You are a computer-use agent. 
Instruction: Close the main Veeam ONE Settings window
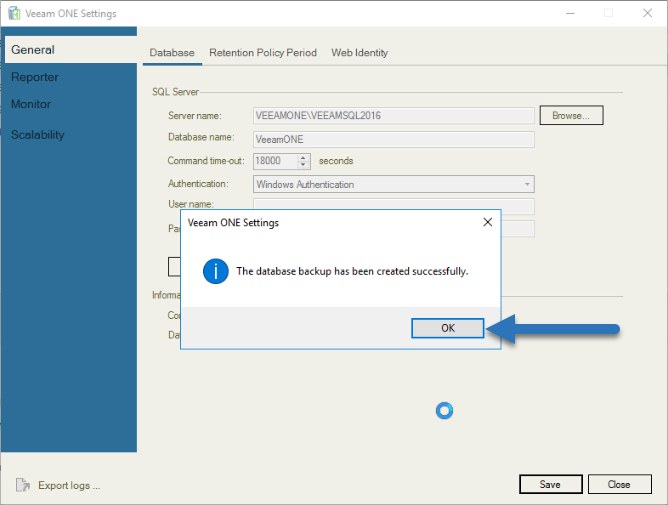pyautogui.click(x=647, y=13)
